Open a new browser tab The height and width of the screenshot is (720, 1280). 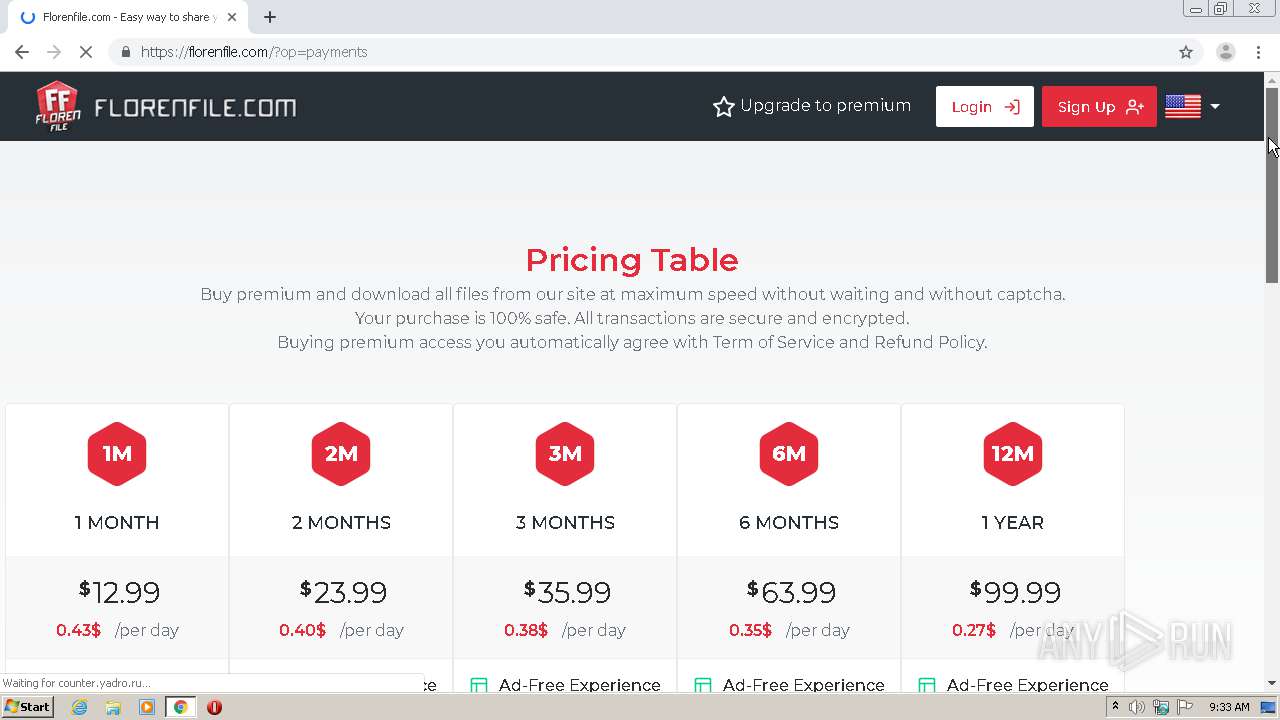[x=270, y=17]
